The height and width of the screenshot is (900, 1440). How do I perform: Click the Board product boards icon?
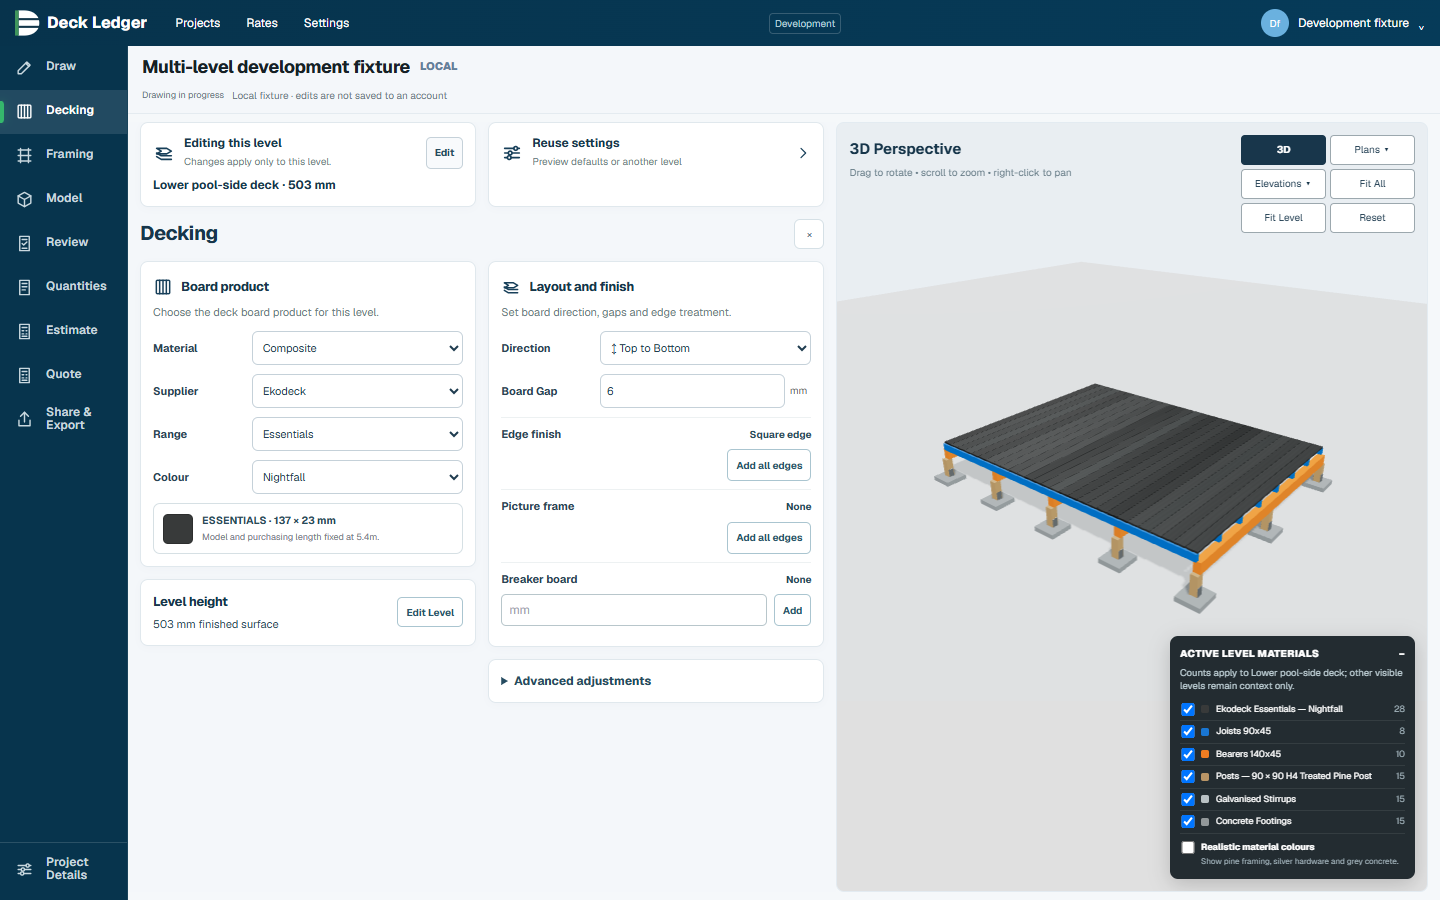(163, 287)
